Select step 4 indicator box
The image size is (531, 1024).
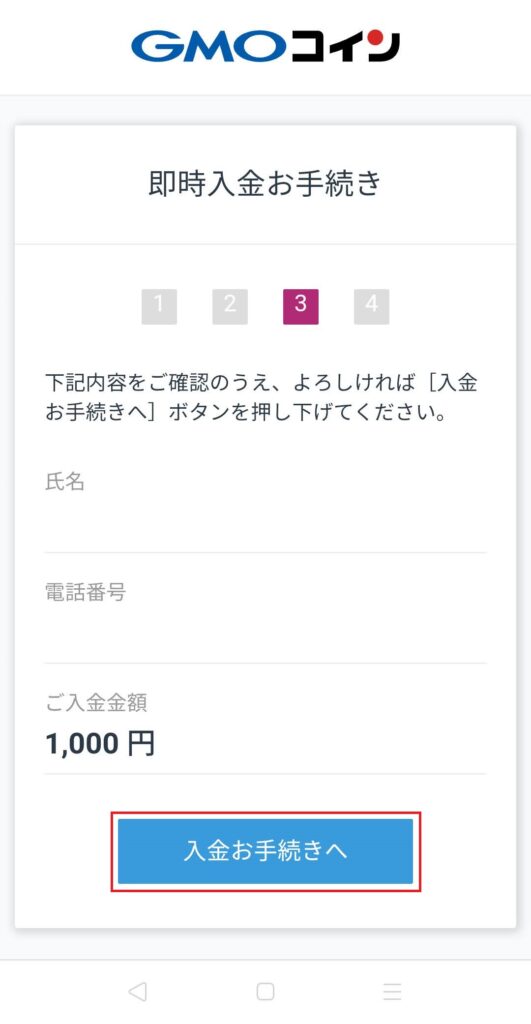pyautogui.click(x=372, y=307)
